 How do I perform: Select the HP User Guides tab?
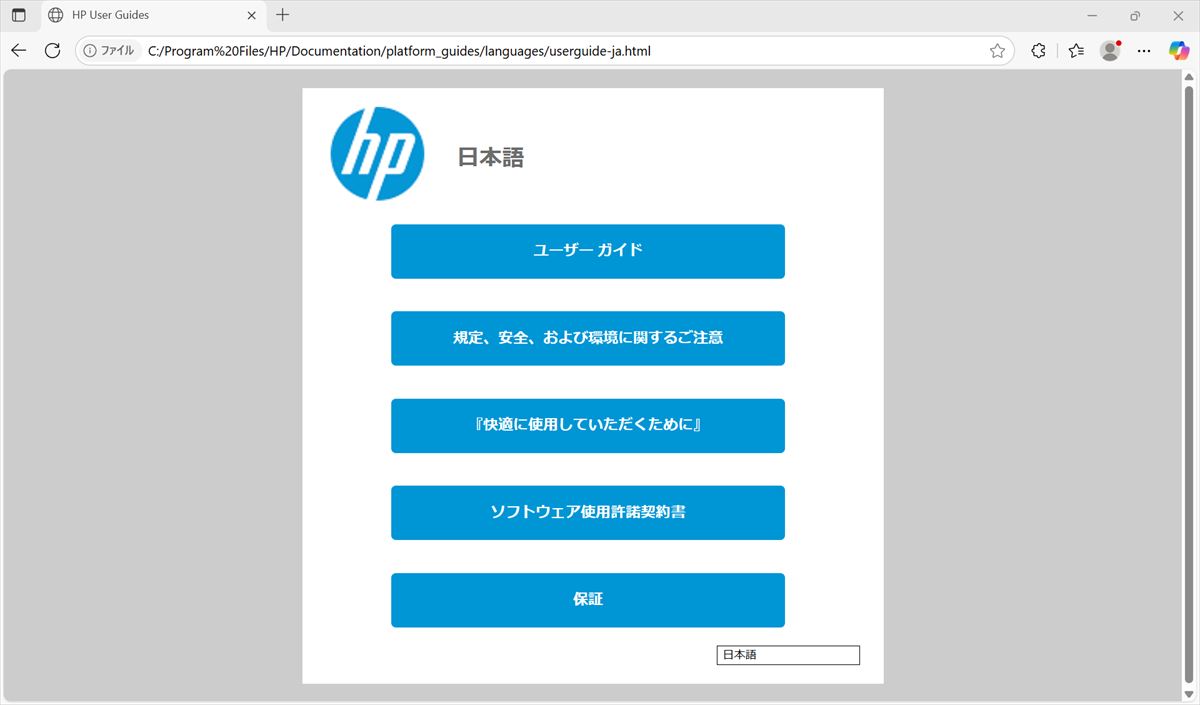point(152,15)
